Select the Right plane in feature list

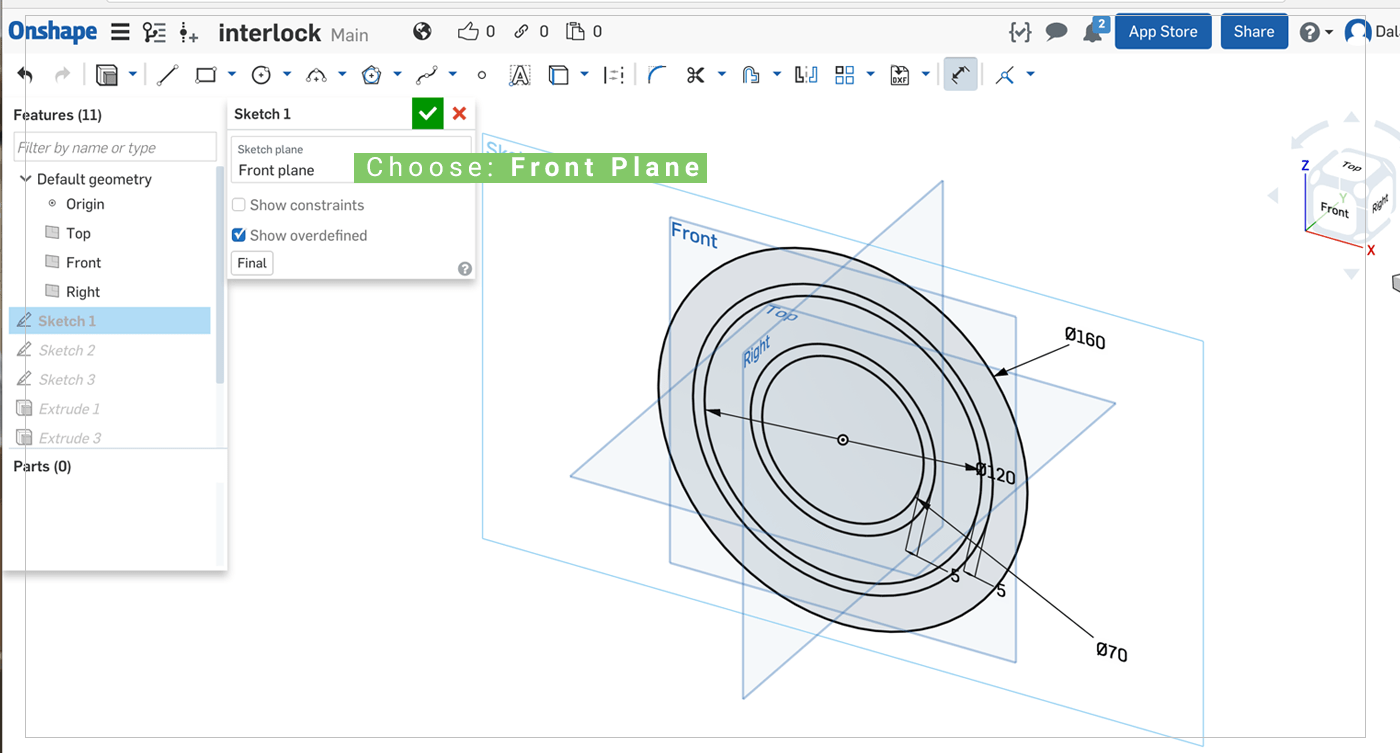pyautogui.click(x=83, y=292)
